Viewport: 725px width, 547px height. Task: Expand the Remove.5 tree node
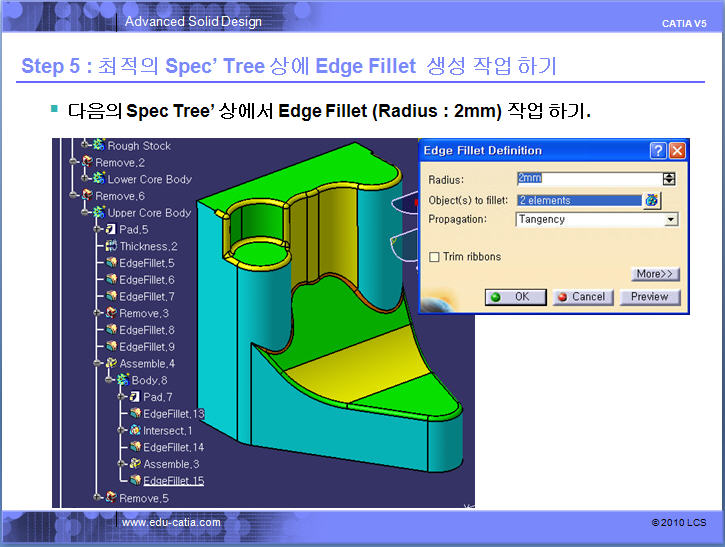pos(98,498)
